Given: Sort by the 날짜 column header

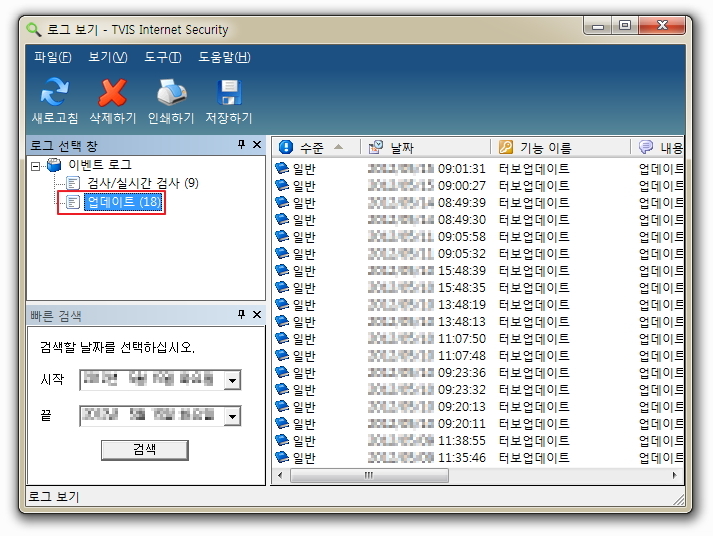Looking at the screenshot, I should point(401,147).
